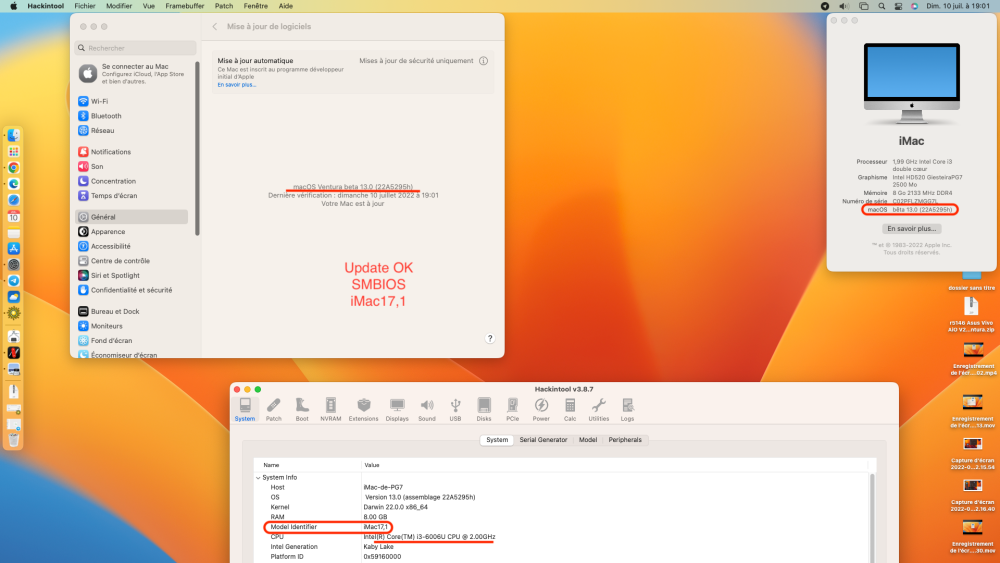Open the Fenêtre menu

point(256,6)
